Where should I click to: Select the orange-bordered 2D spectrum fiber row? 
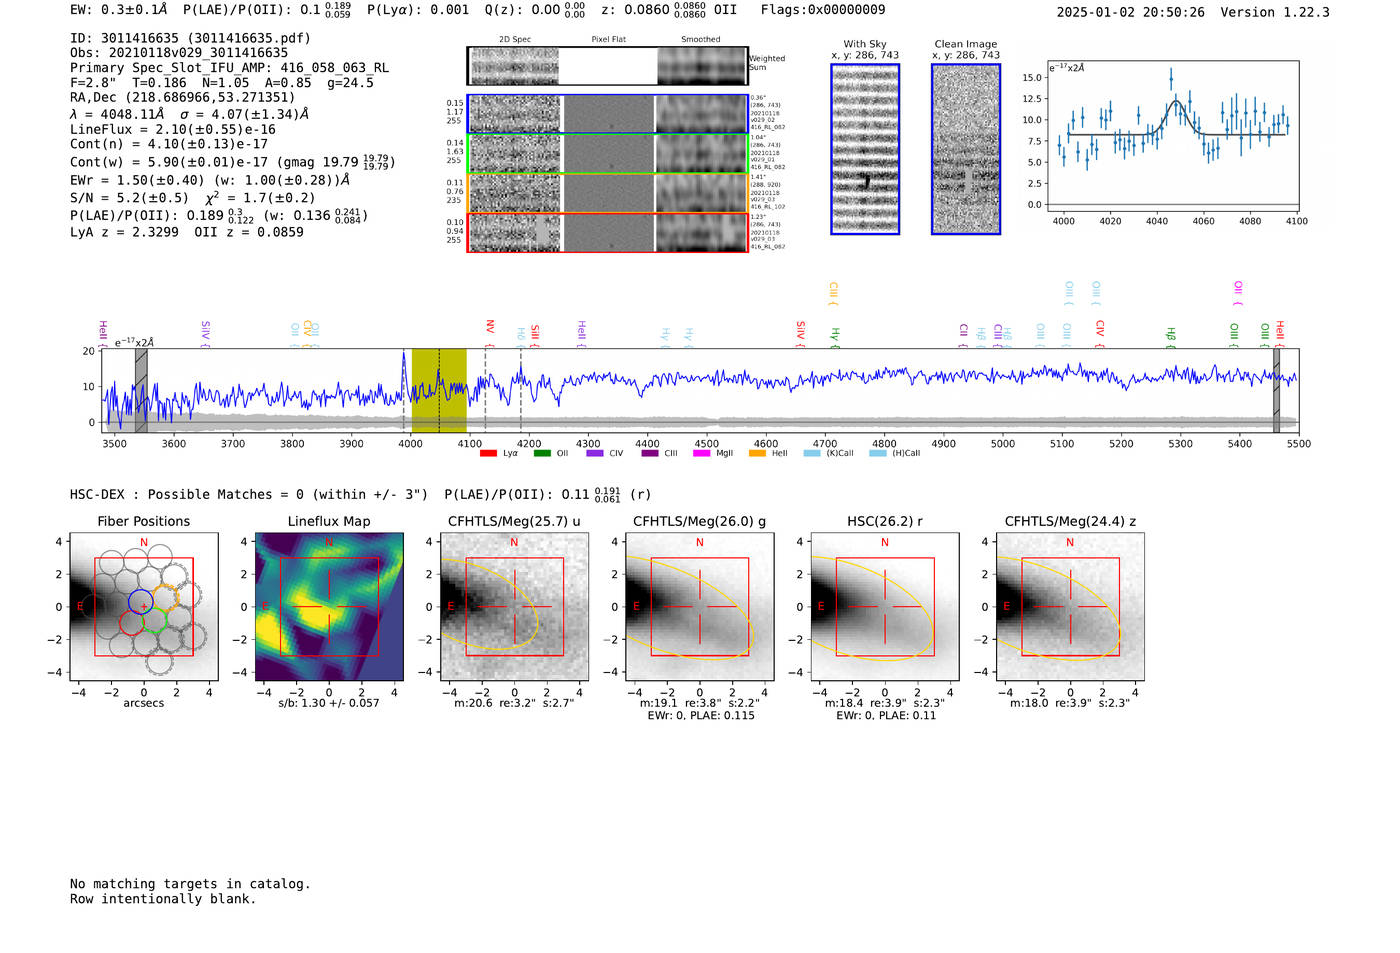pyautogui.click(x=607, y=193)
